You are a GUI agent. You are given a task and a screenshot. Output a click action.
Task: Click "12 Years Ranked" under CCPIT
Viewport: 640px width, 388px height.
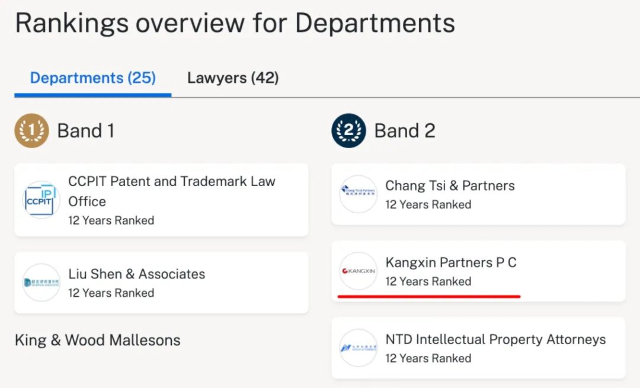[111, 220]
